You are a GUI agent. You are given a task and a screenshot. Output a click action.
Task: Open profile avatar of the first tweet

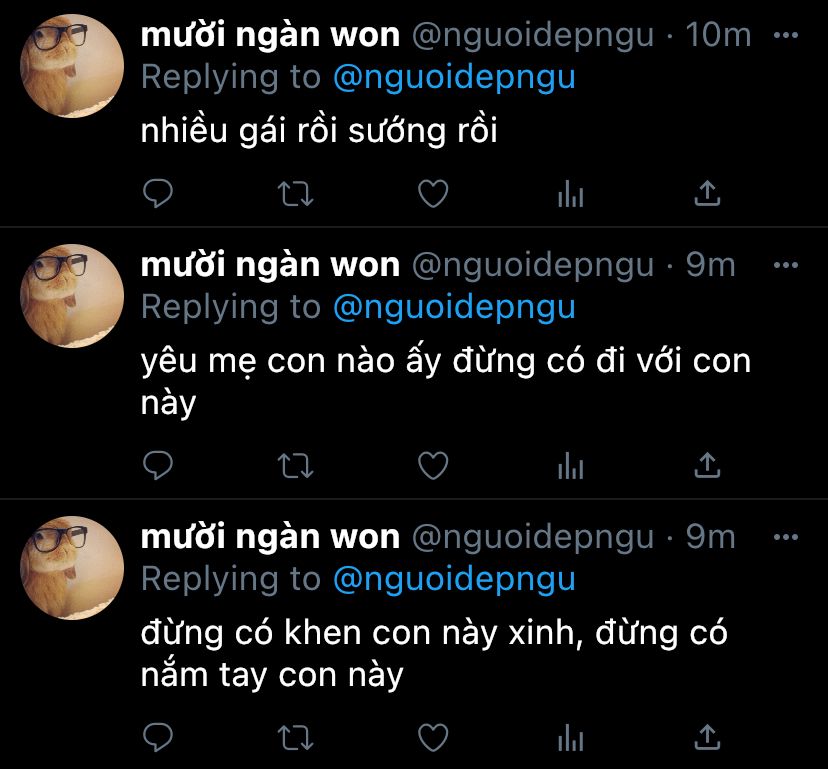[72, 66]
